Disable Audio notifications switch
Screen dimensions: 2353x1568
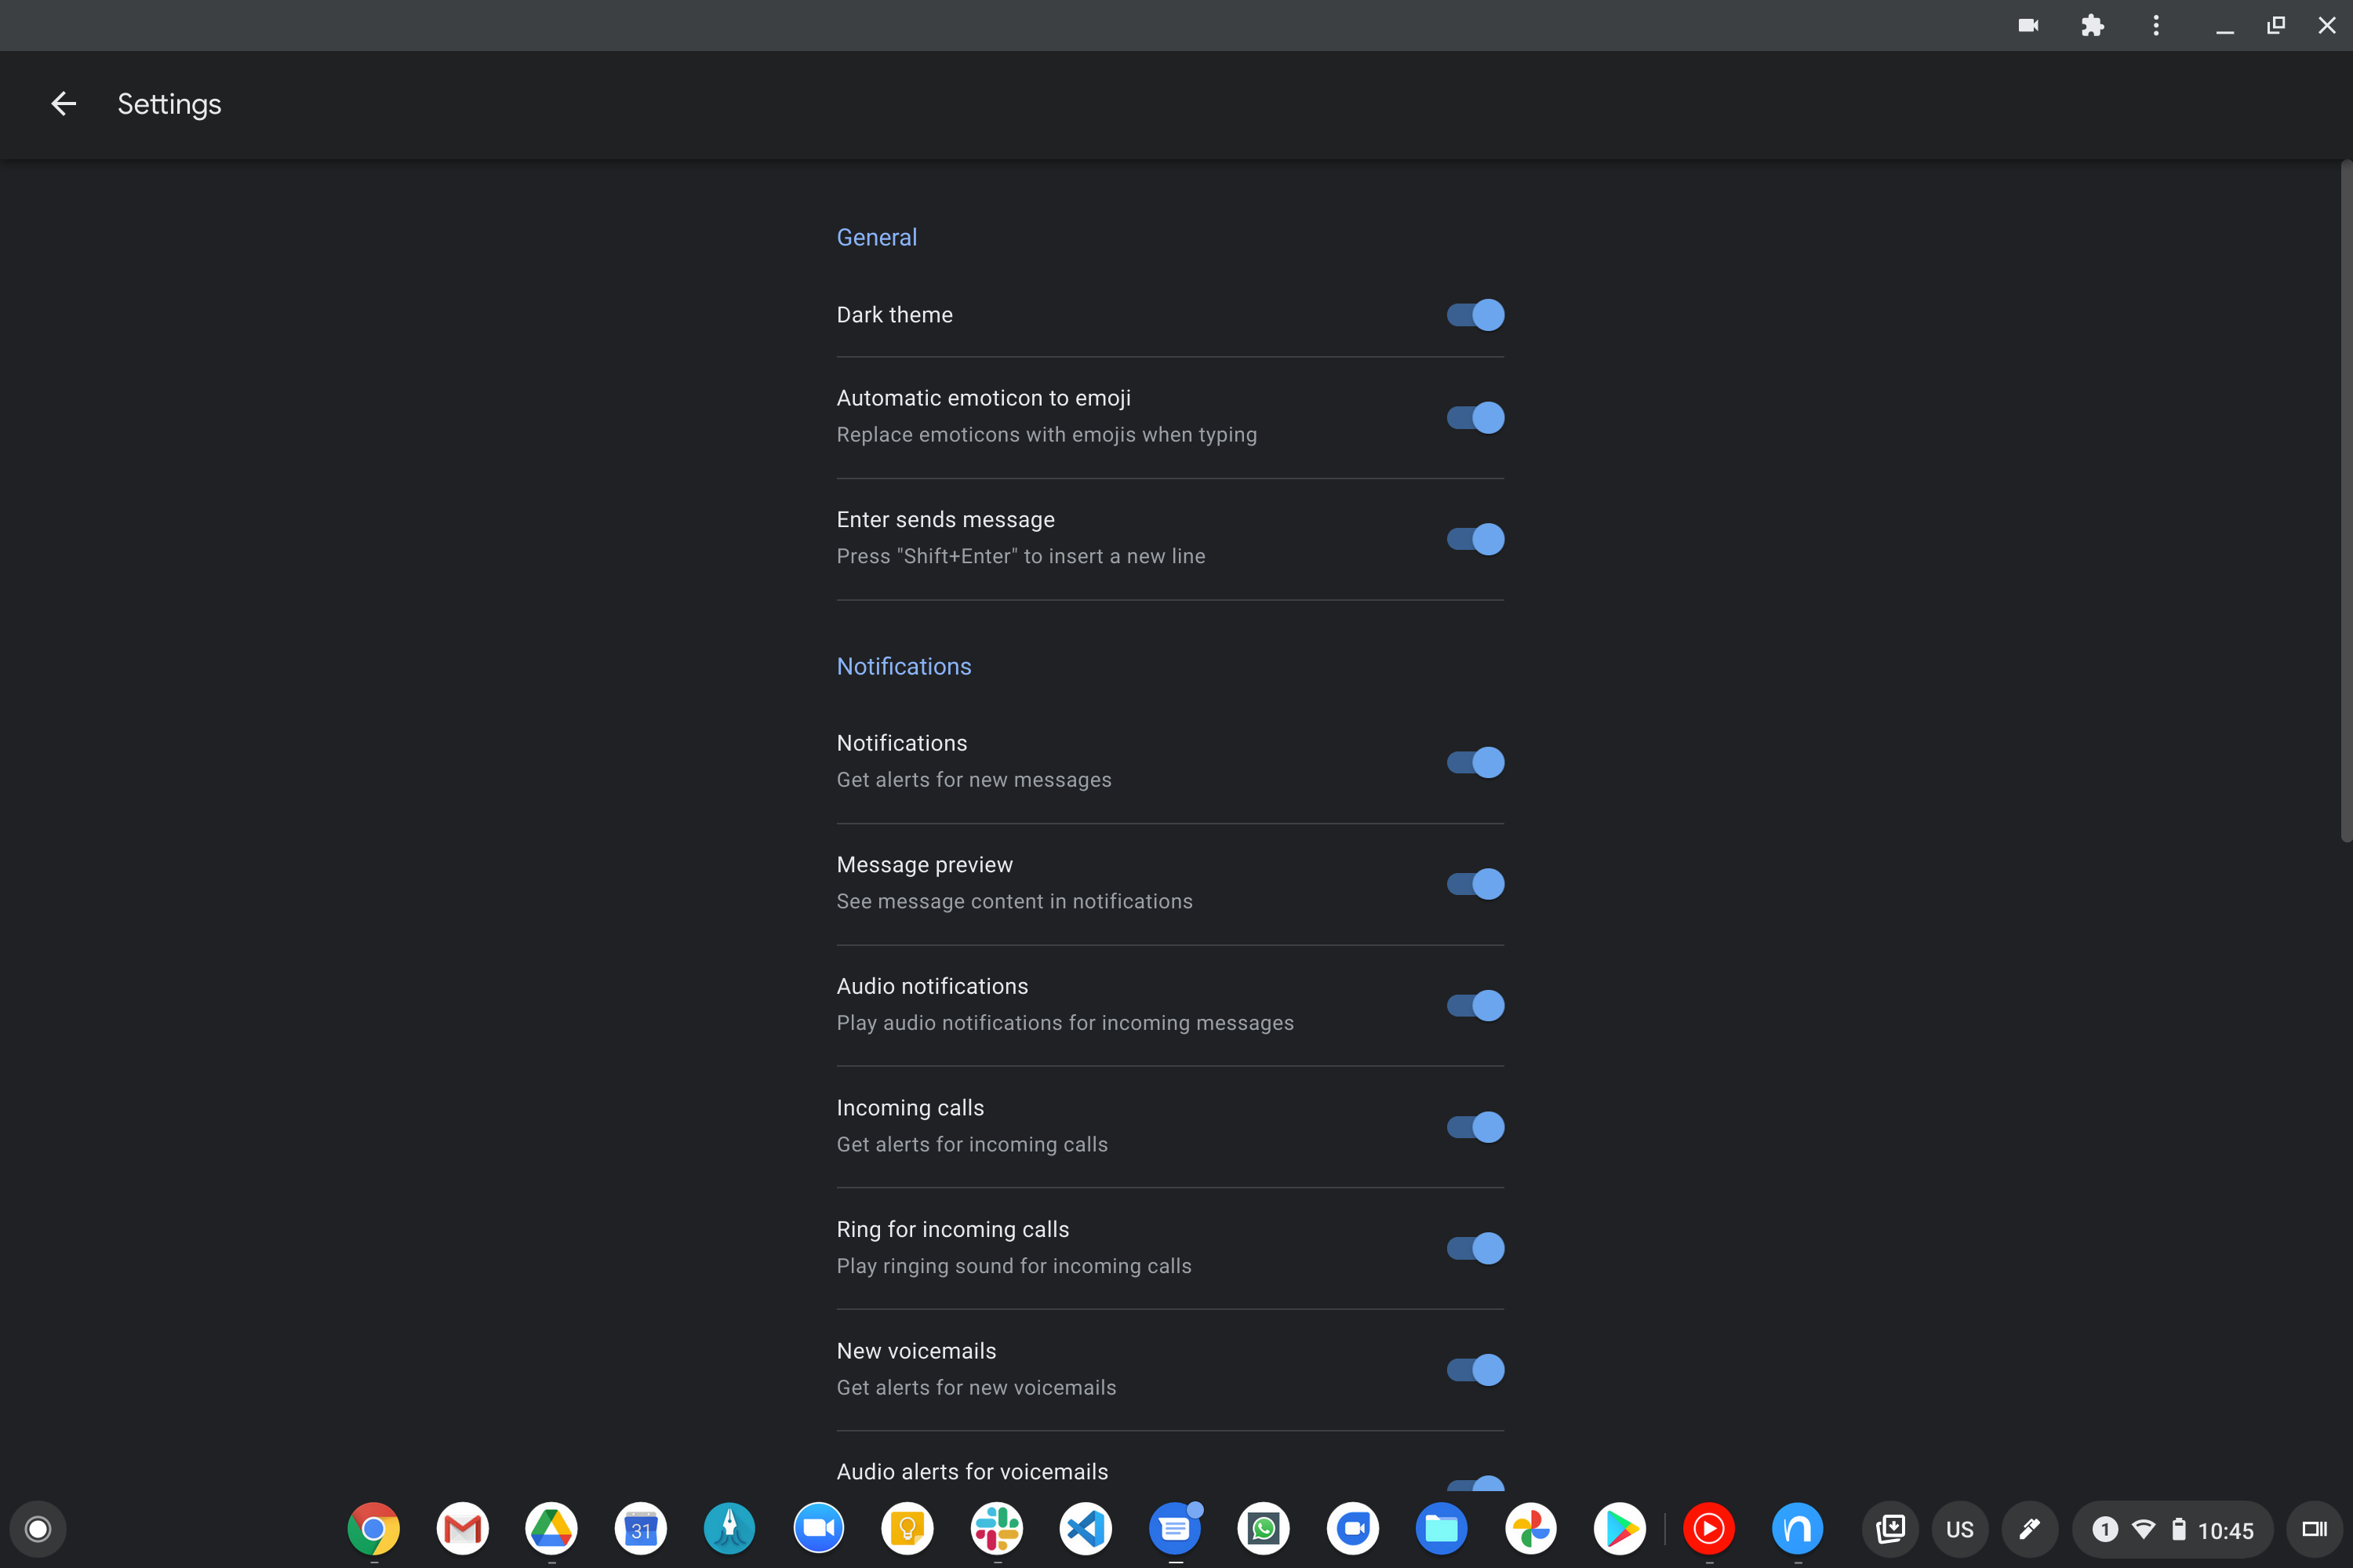pos(1475,1005)
